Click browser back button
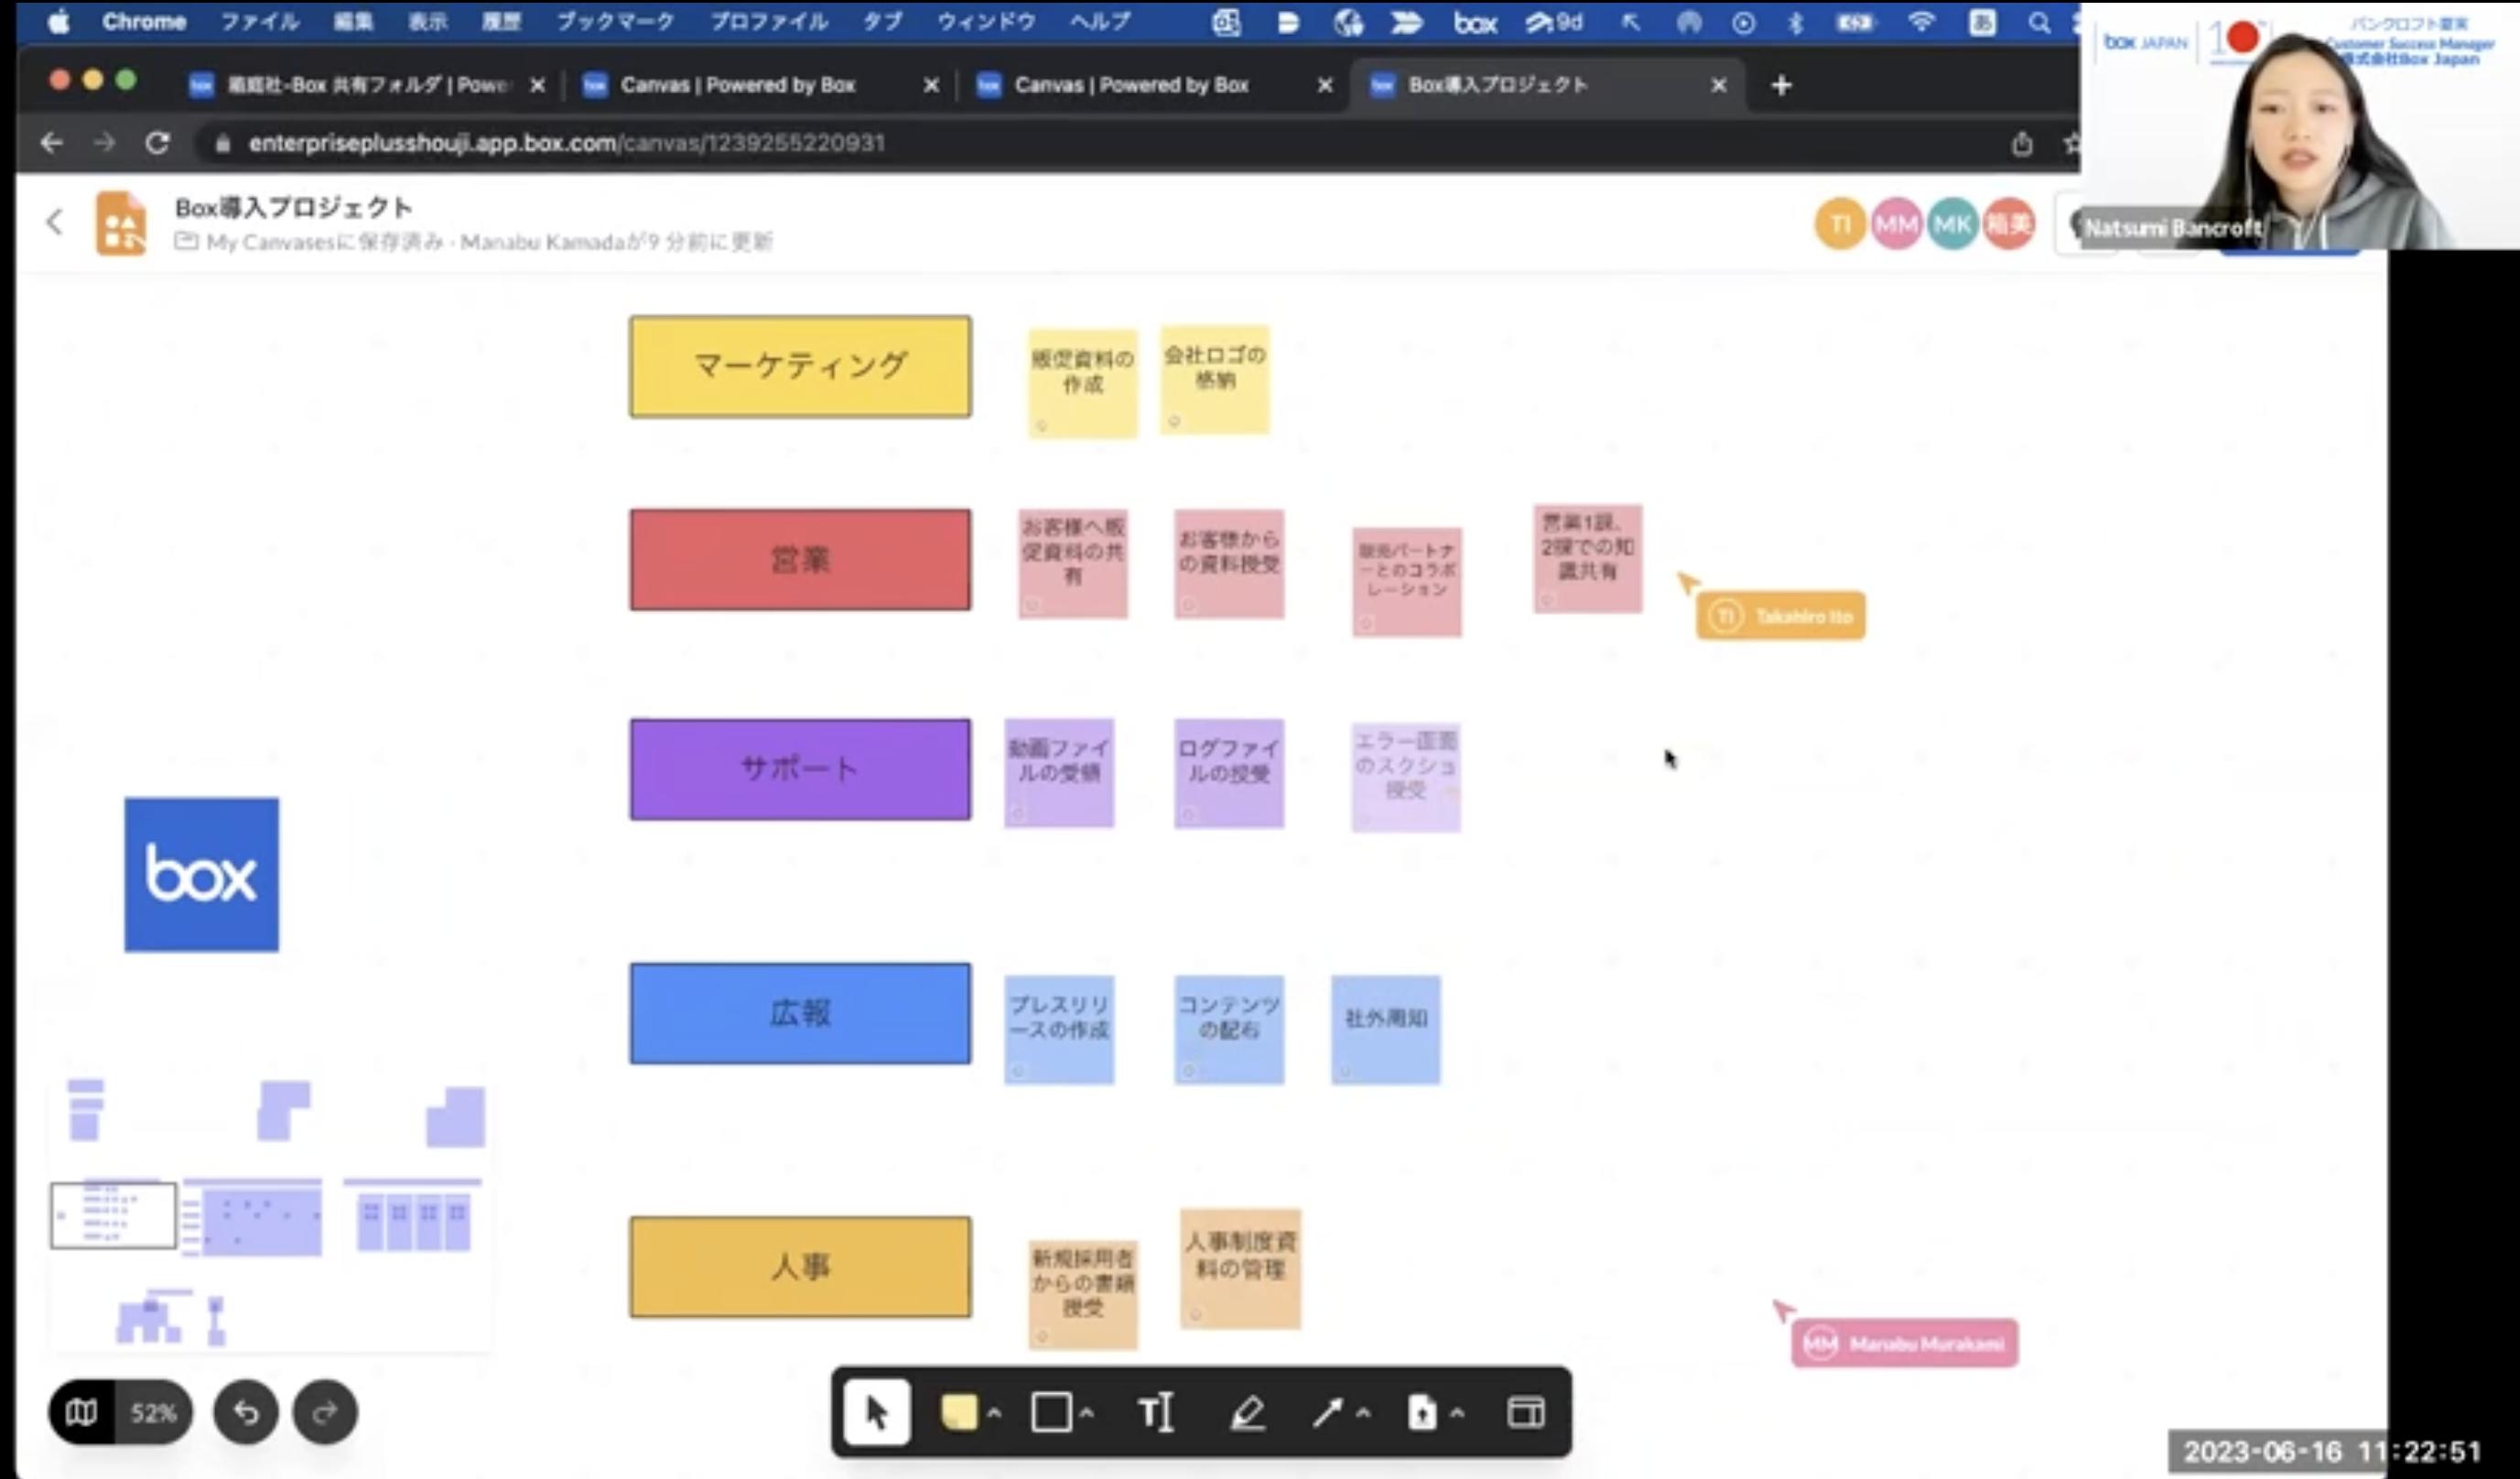Viewport: 2520px width, 1479px height. [x=52, y=143]
